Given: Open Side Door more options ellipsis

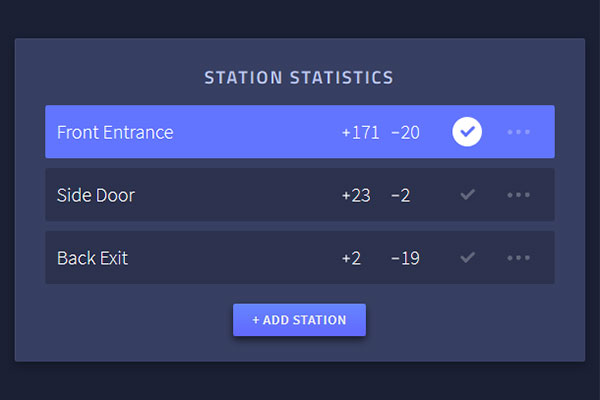Looking at the screenshot, I should (x=518, y=195).
